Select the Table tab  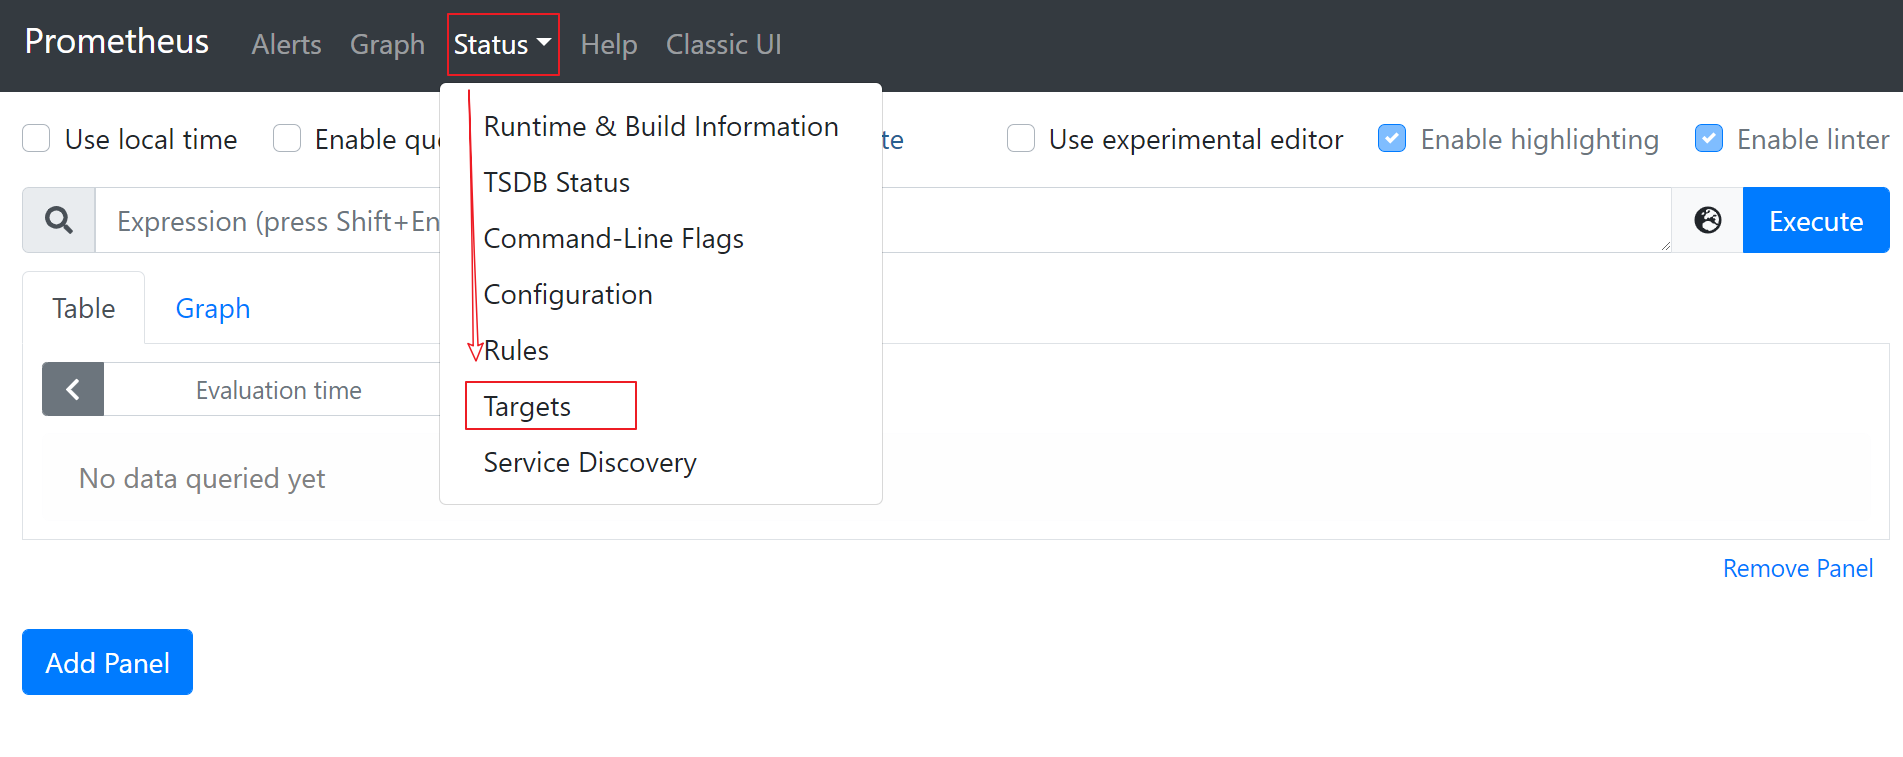(x=84, y=309)
